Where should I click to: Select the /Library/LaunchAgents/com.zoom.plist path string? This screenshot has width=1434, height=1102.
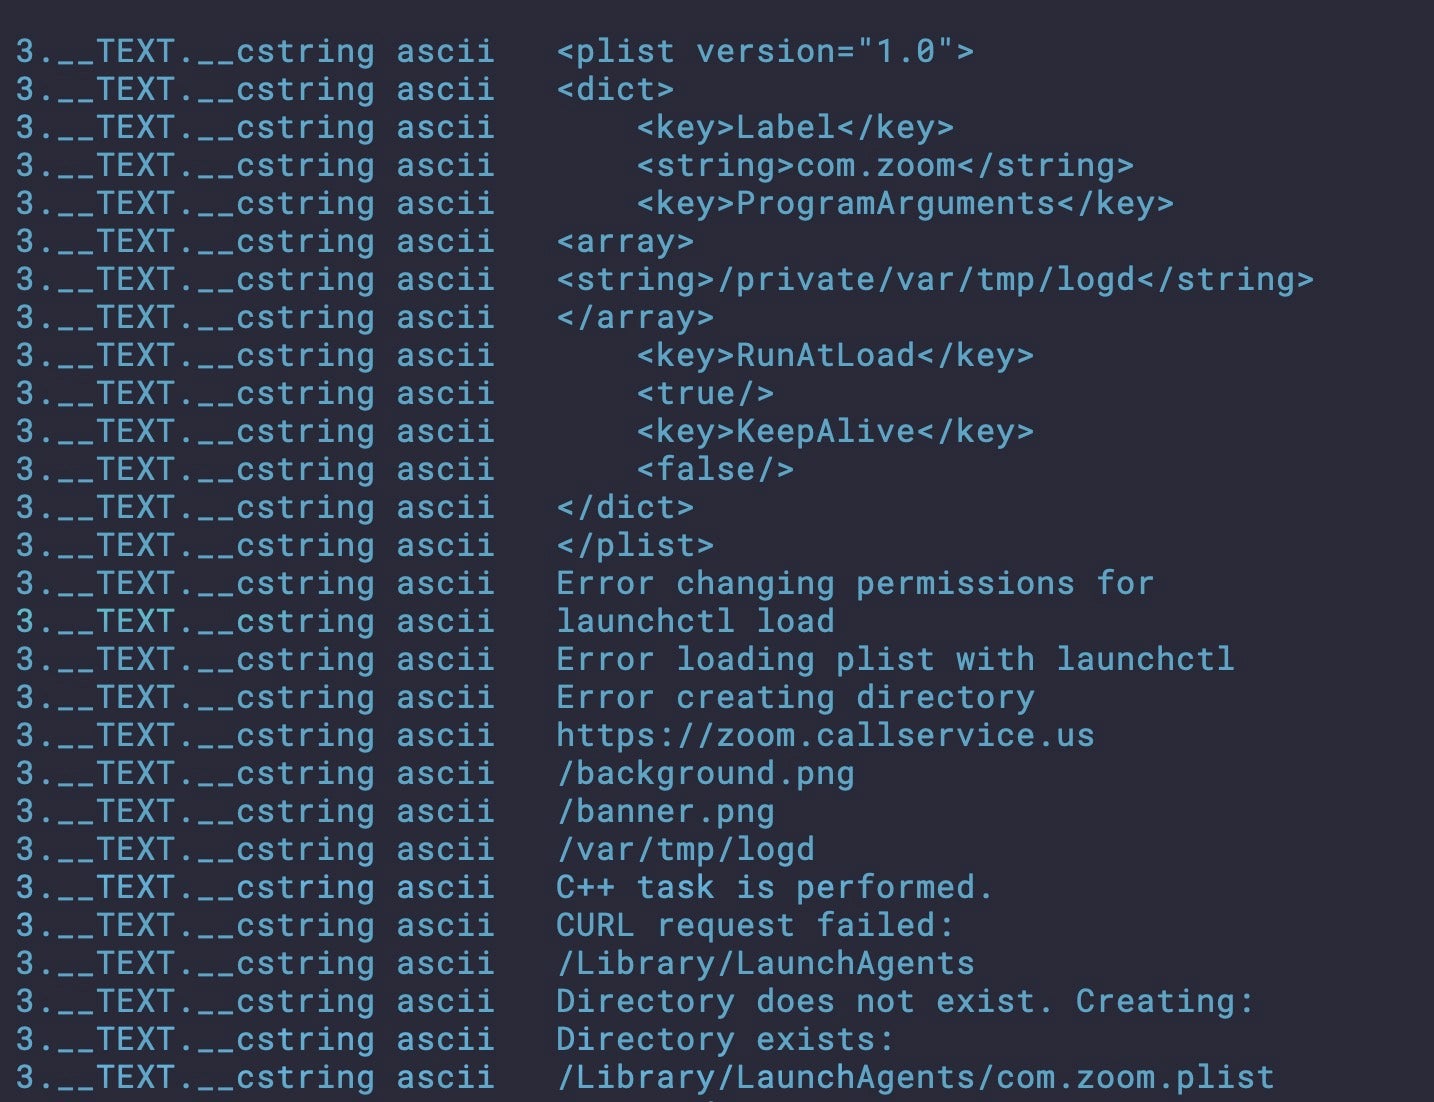[915, 1078]
